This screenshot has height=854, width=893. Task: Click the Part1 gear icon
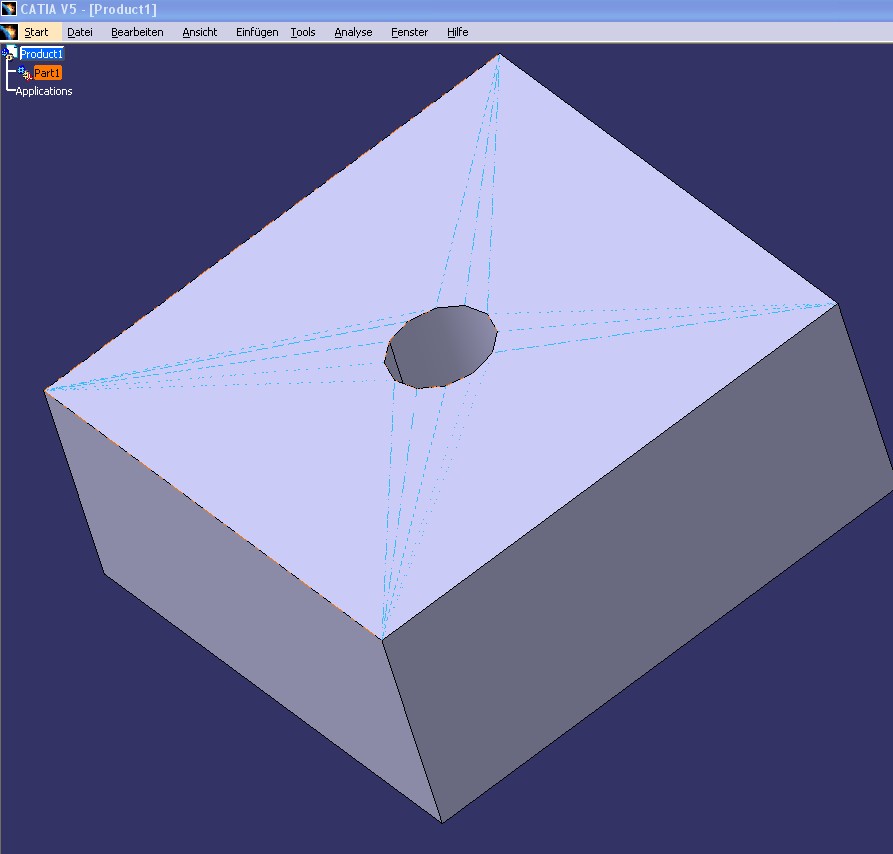coord(24,73)
